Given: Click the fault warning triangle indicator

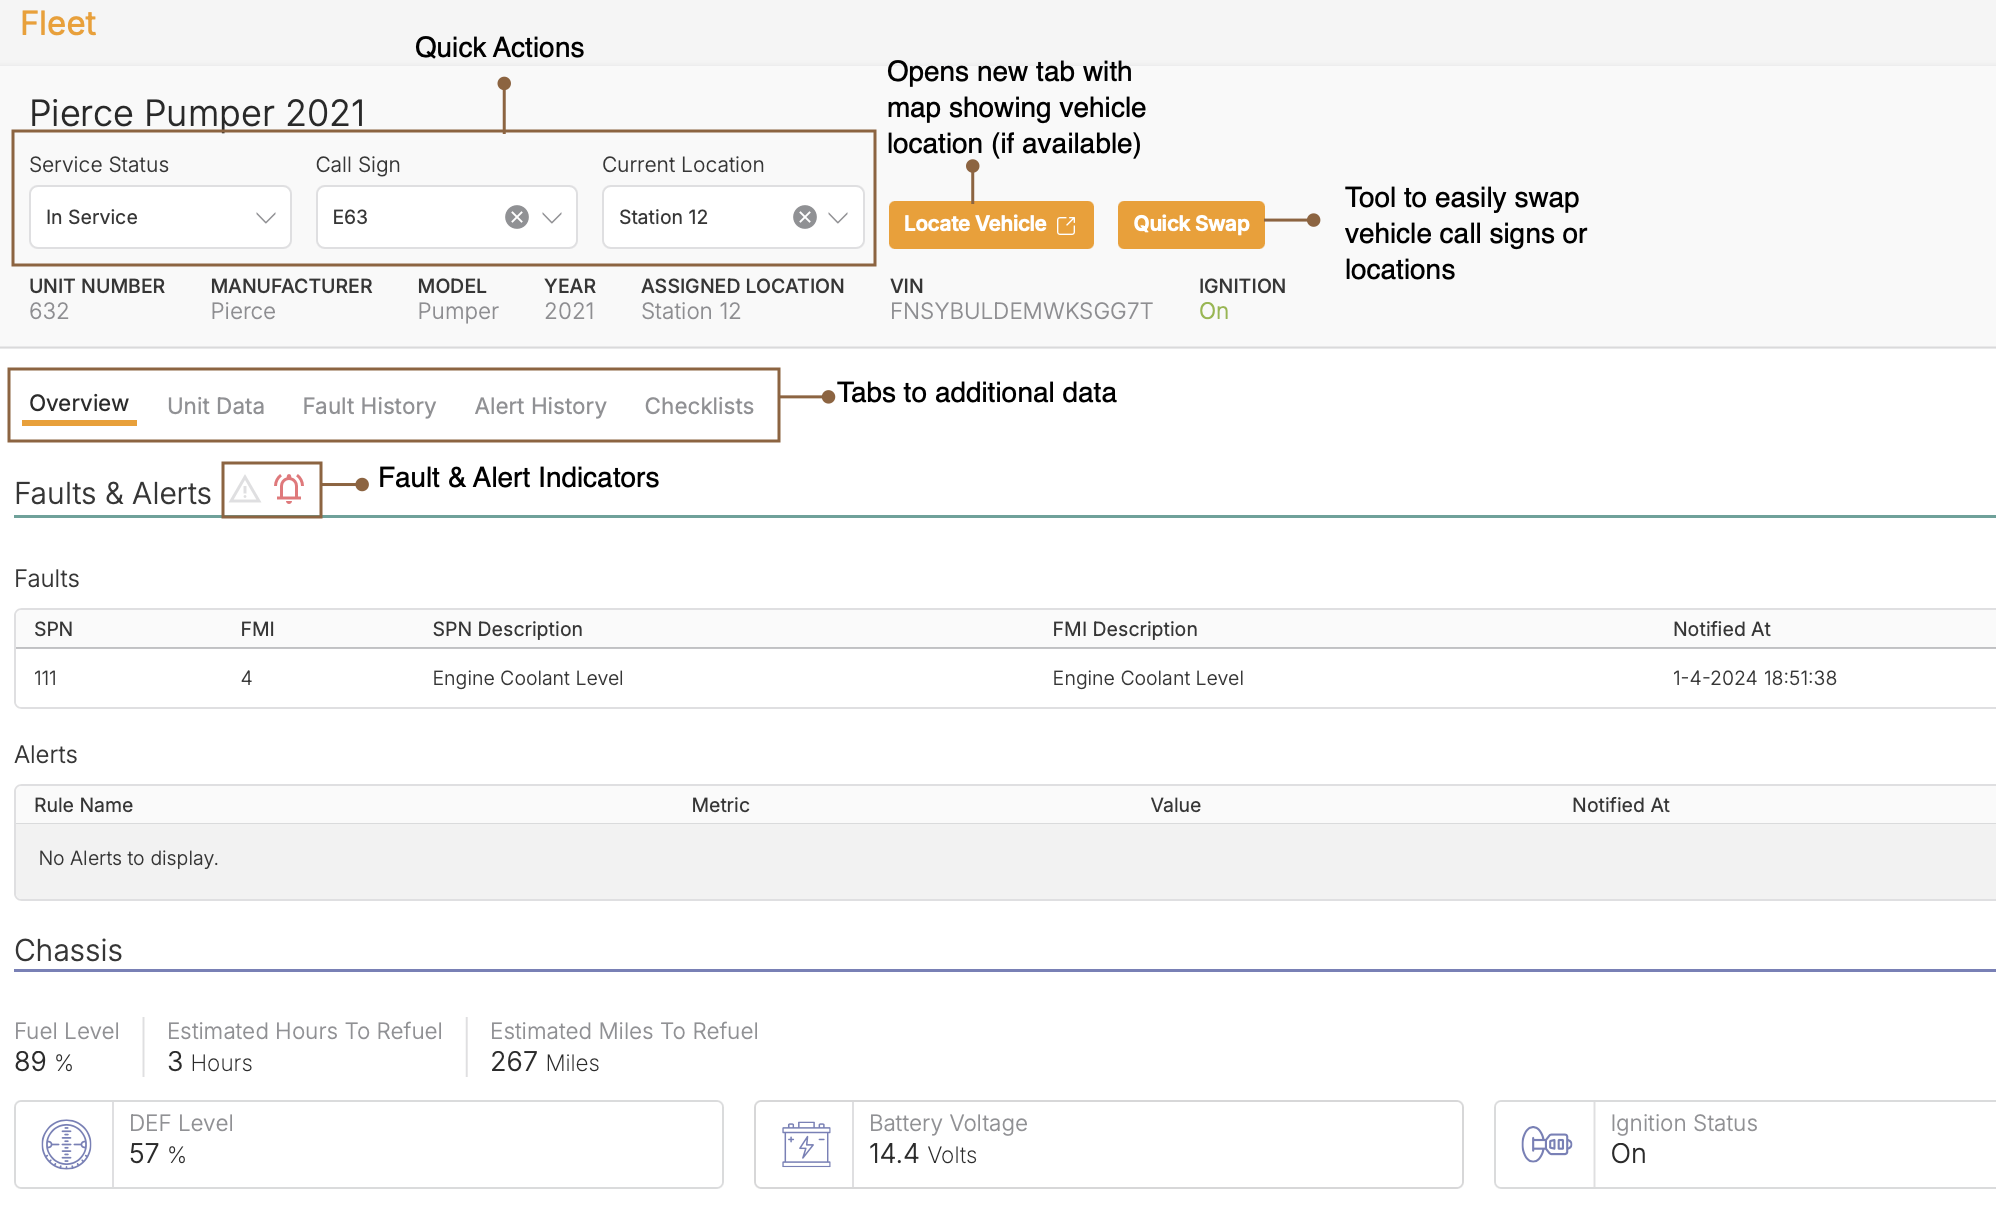Looking at the screenshot, I should pyautogui.click(x=245, y=489).
